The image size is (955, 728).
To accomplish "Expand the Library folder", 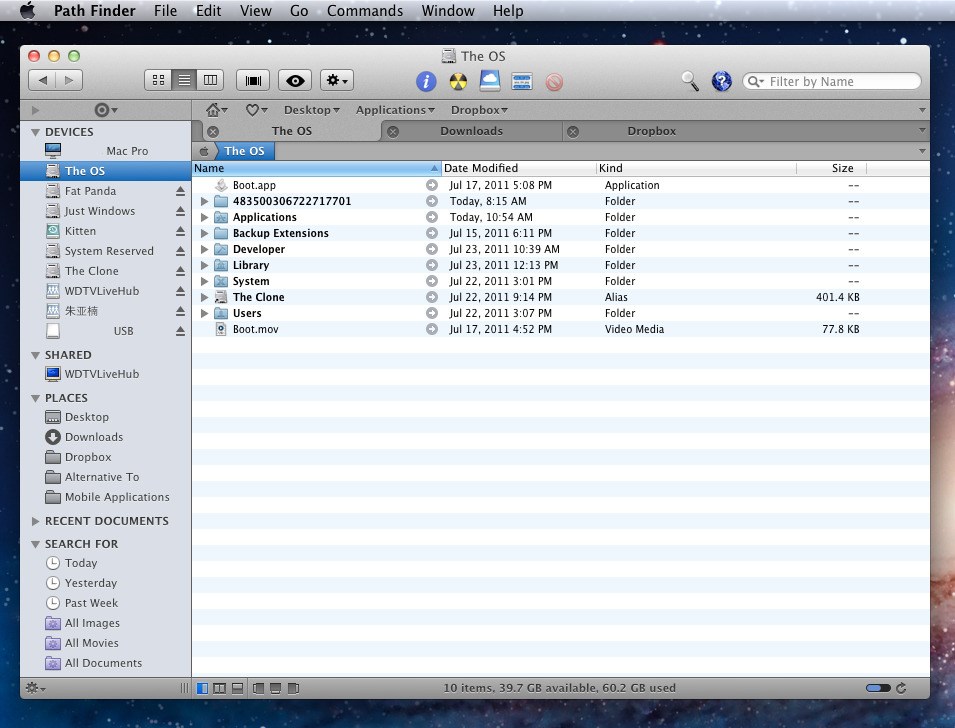I will click(x=205, y=265).
